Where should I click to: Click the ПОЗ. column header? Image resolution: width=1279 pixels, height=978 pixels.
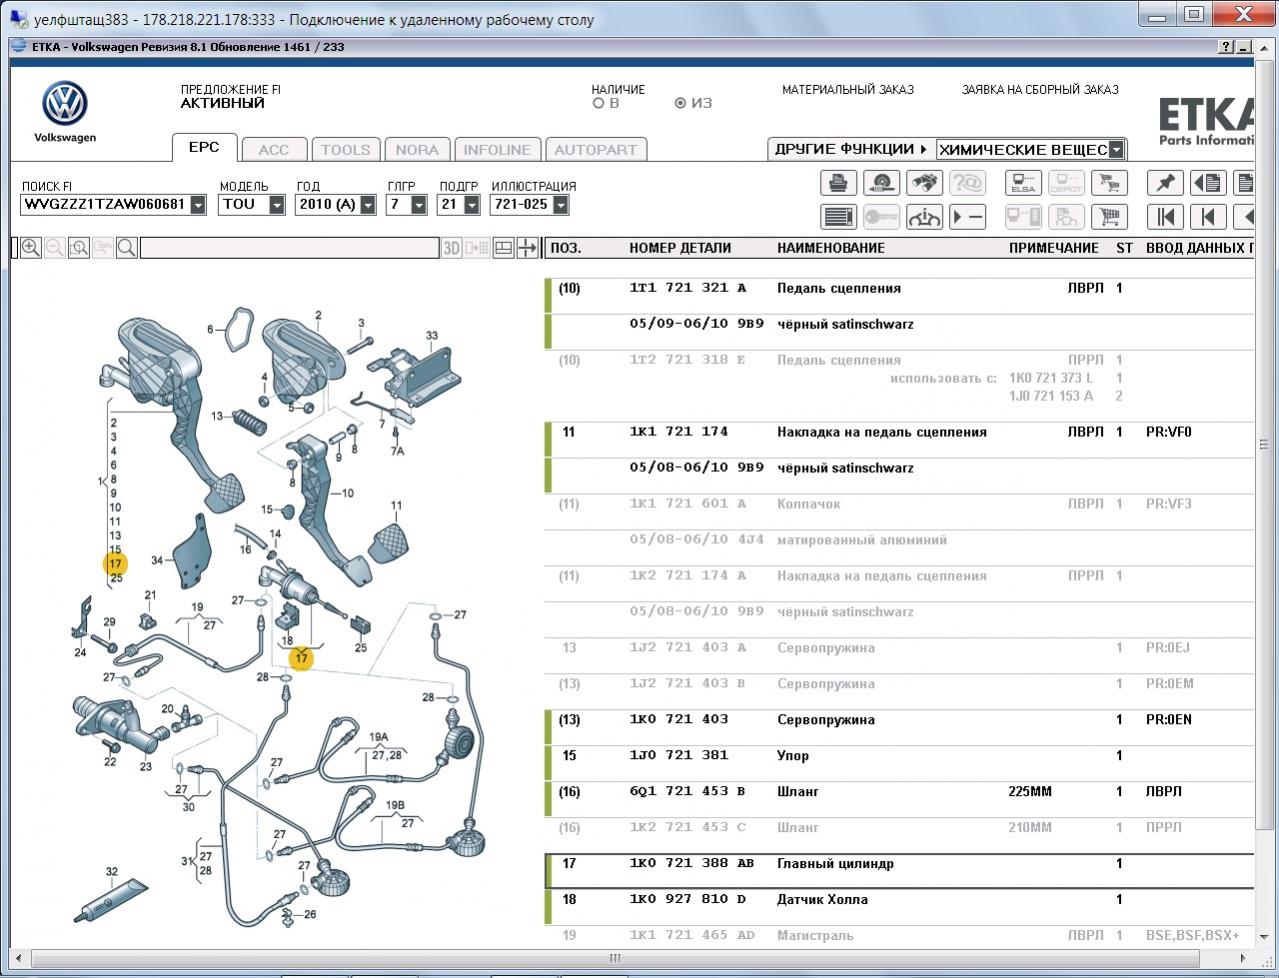565,248
